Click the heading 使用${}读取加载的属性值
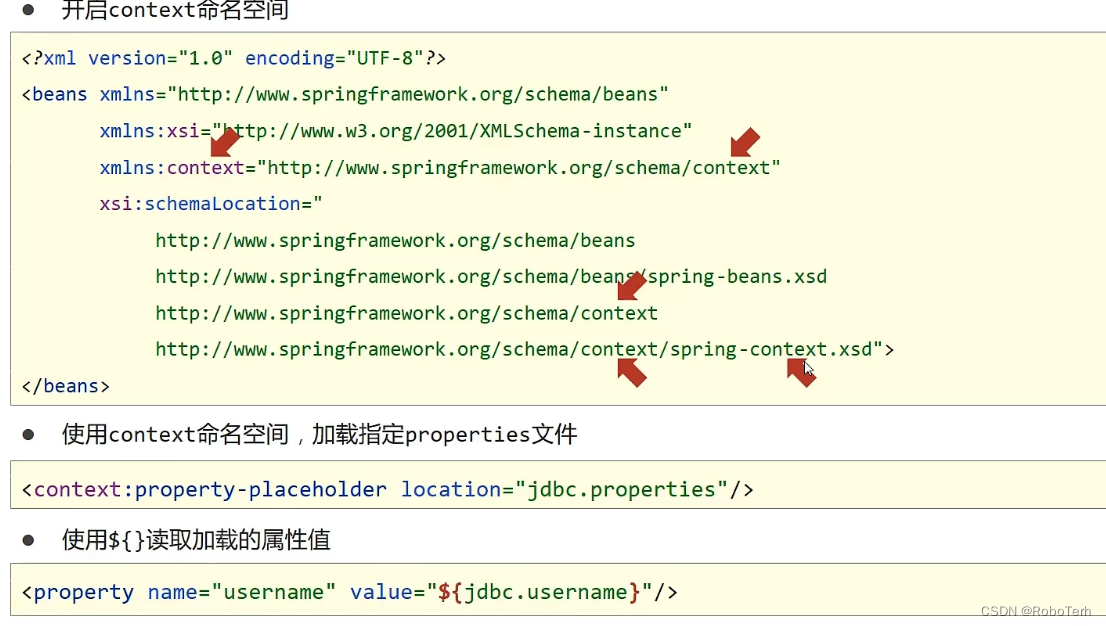1106x626 pixels. coord(196,540)
